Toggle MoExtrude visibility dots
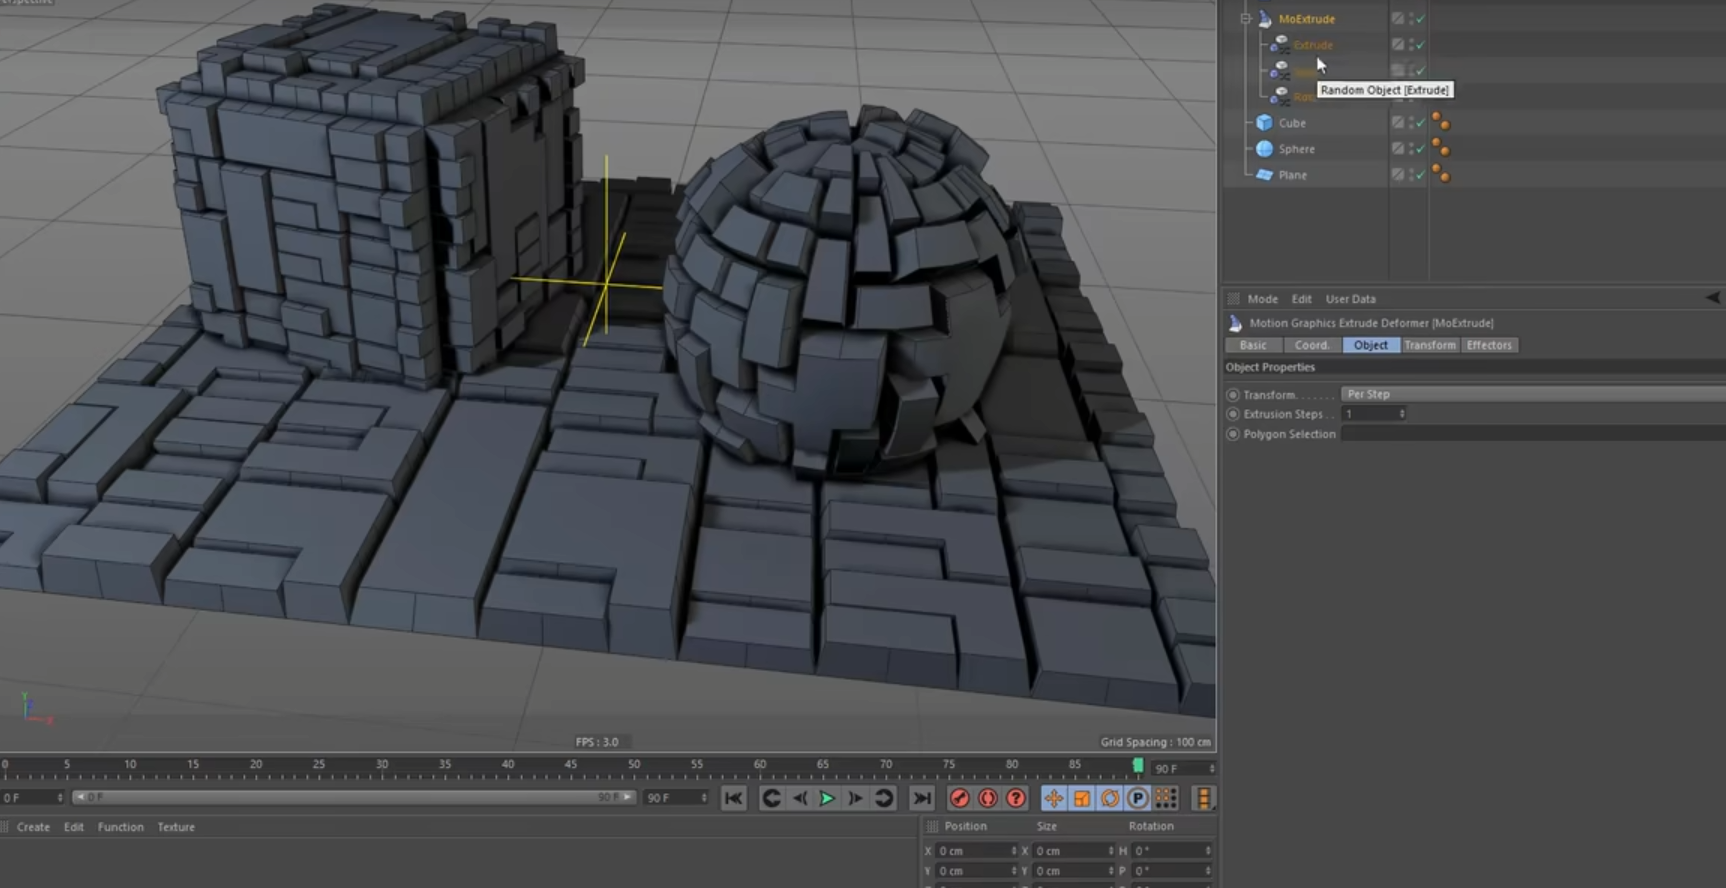This screenshot has height=888, width=1726. (1410, 19)
